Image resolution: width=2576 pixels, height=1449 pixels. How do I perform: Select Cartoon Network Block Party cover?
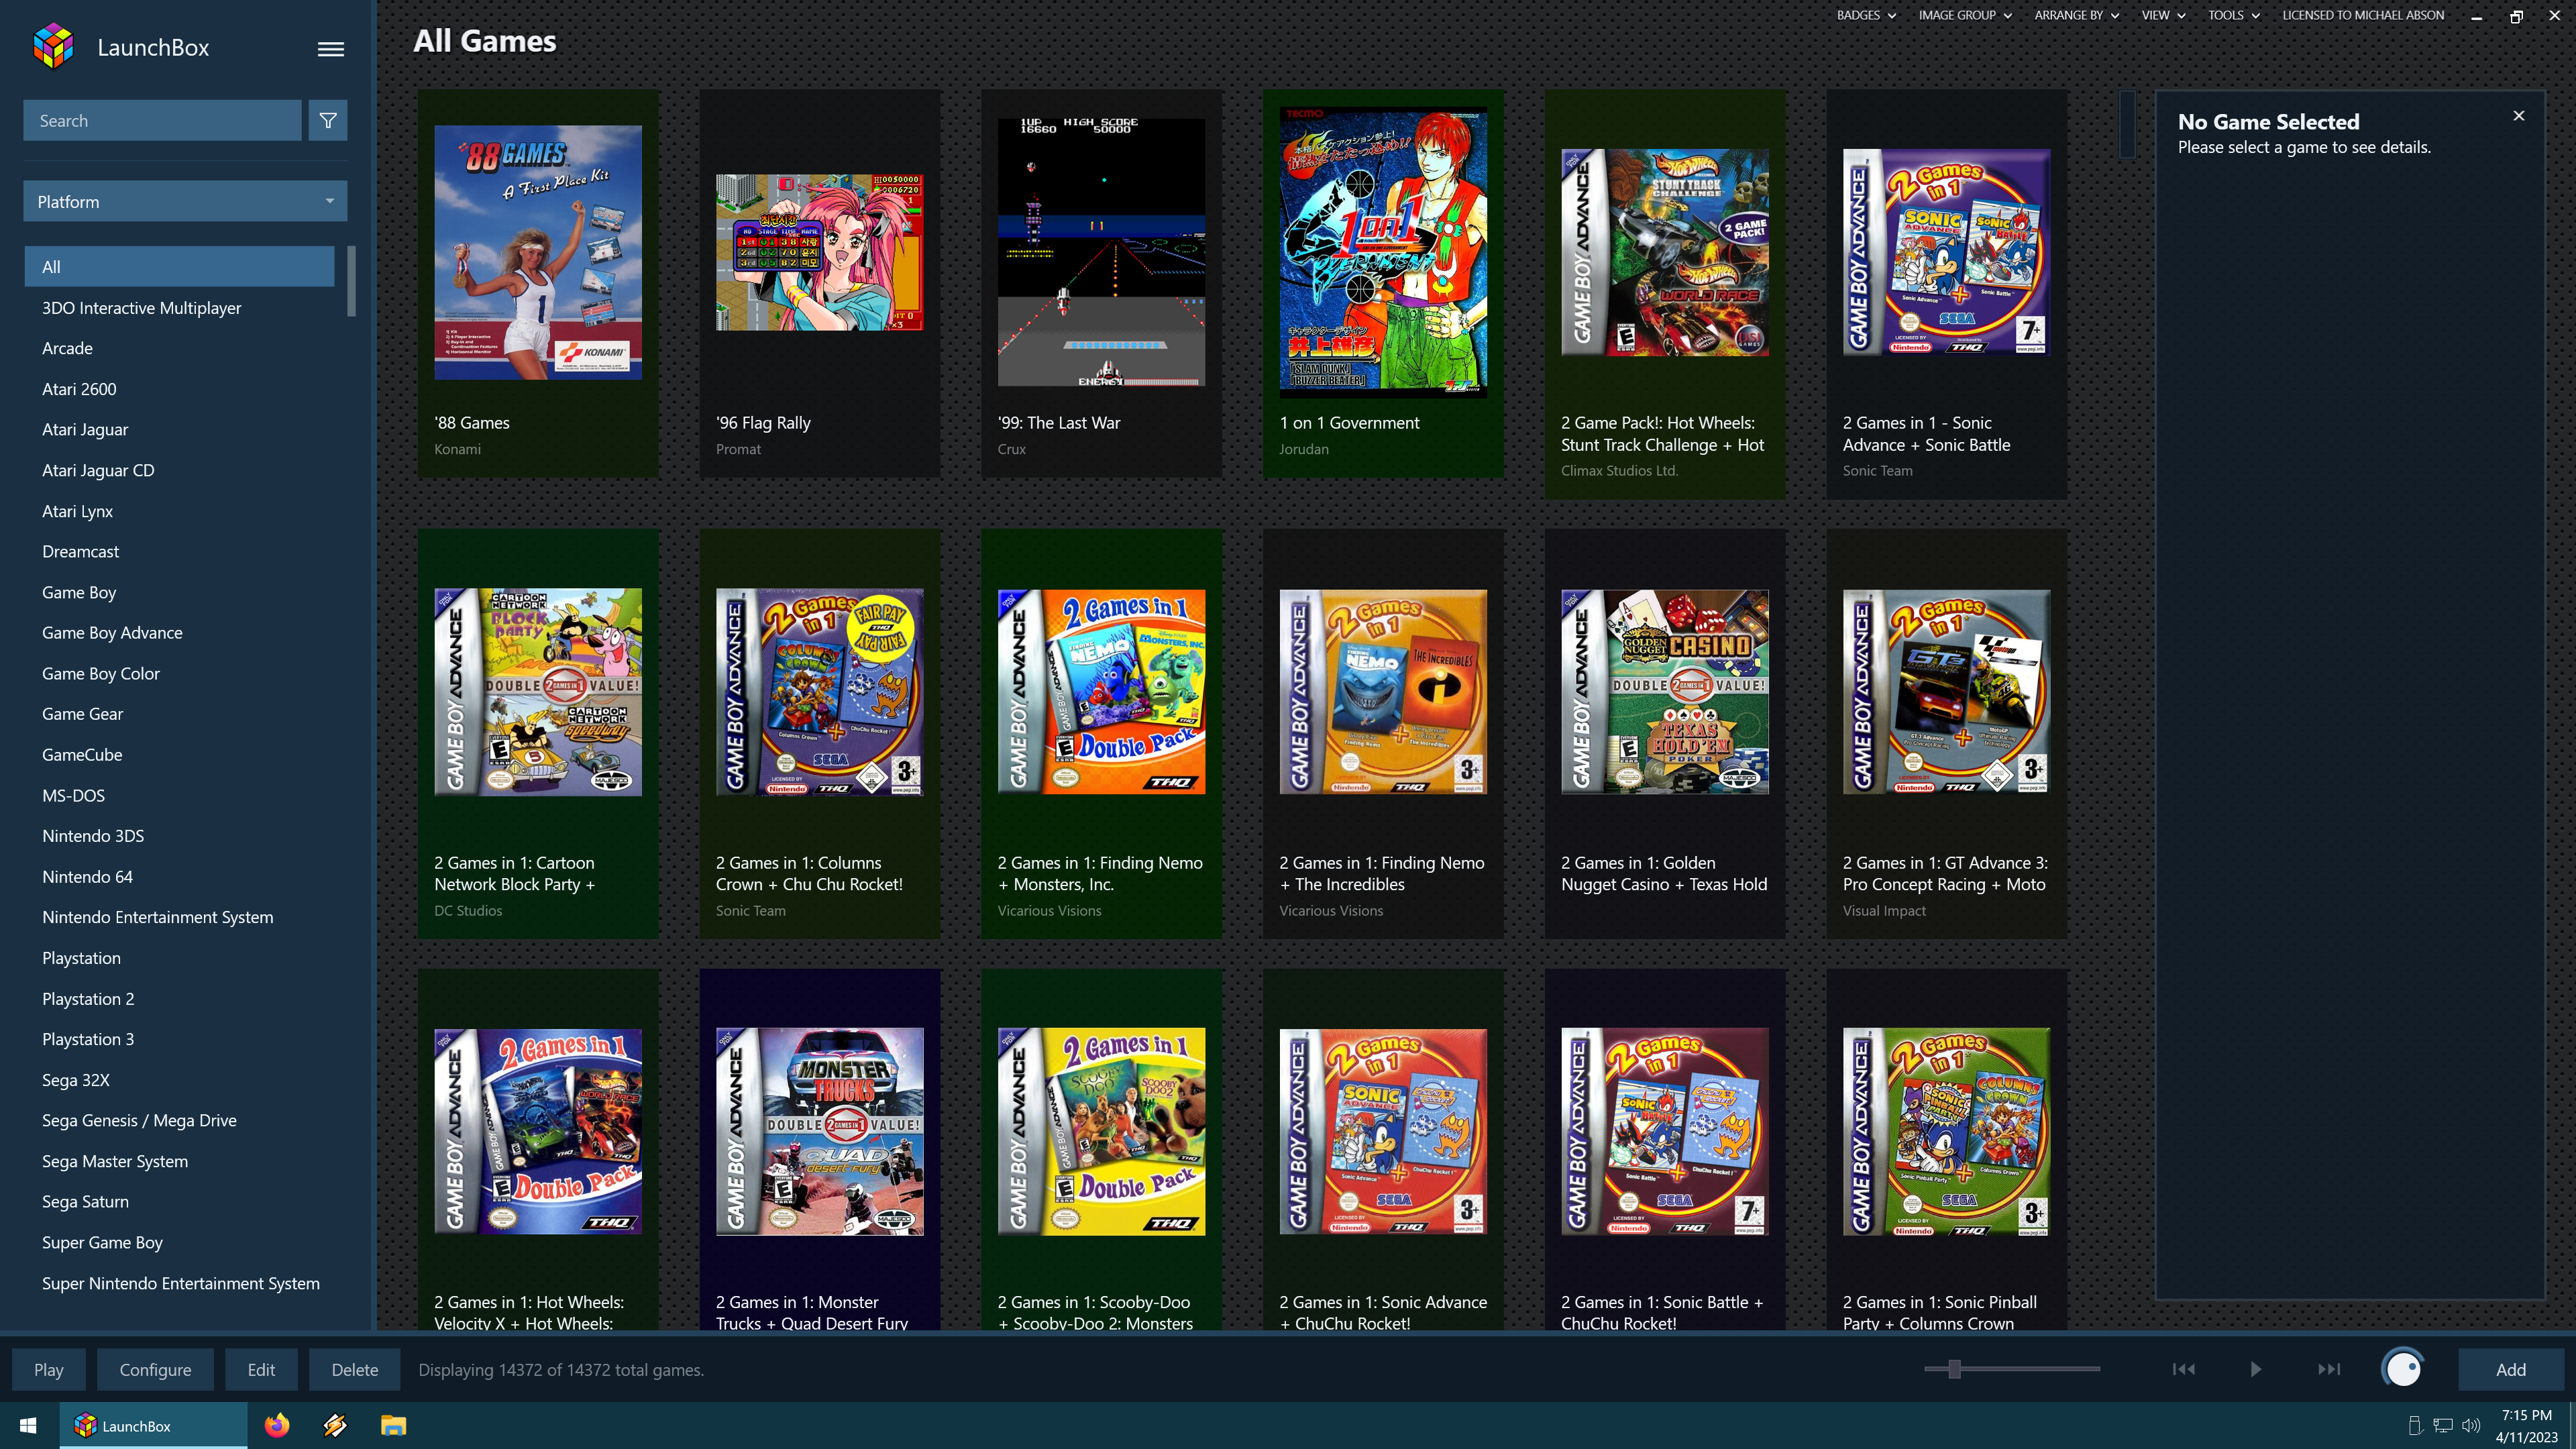point(538,692)
